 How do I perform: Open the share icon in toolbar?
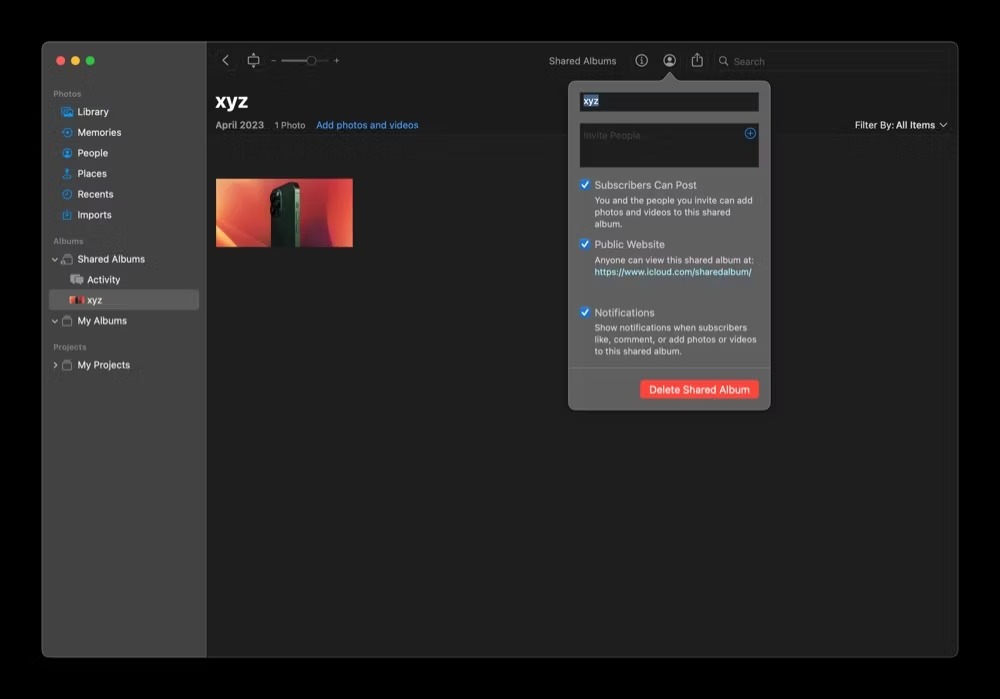[x=697, y=60]
